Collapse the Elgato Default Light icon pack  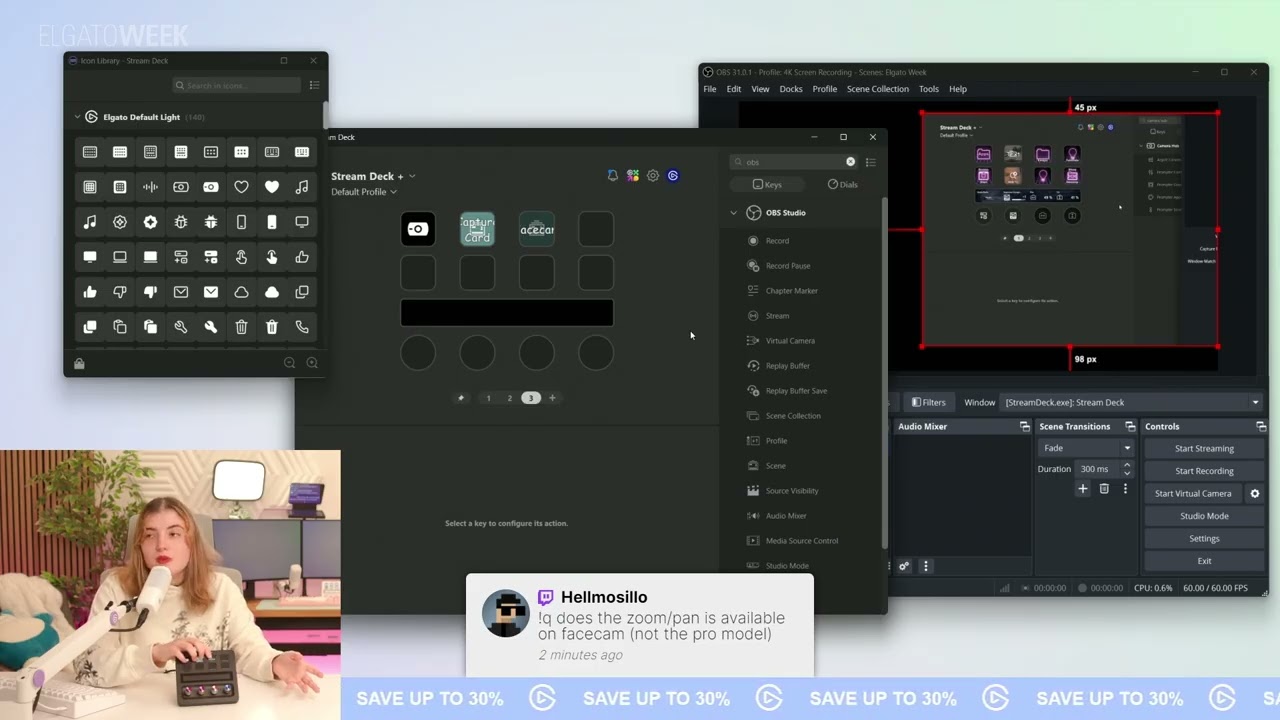pos(77,117)
